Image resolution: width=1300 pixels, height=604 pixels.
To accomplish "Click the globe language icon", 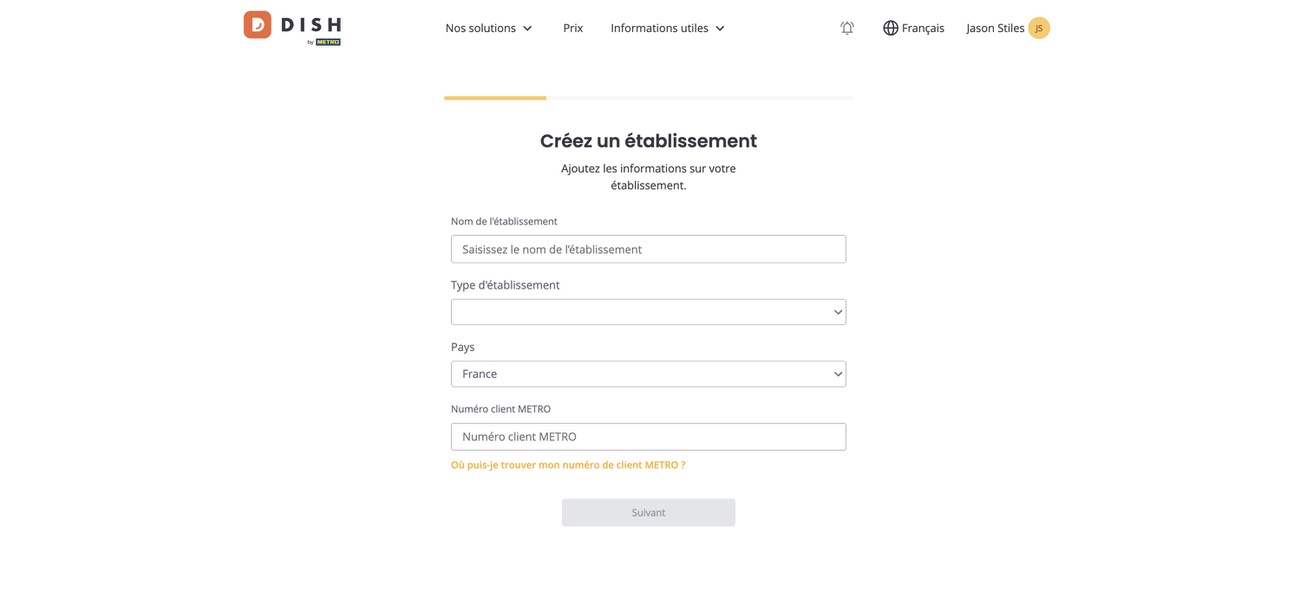I will [890, 28].
